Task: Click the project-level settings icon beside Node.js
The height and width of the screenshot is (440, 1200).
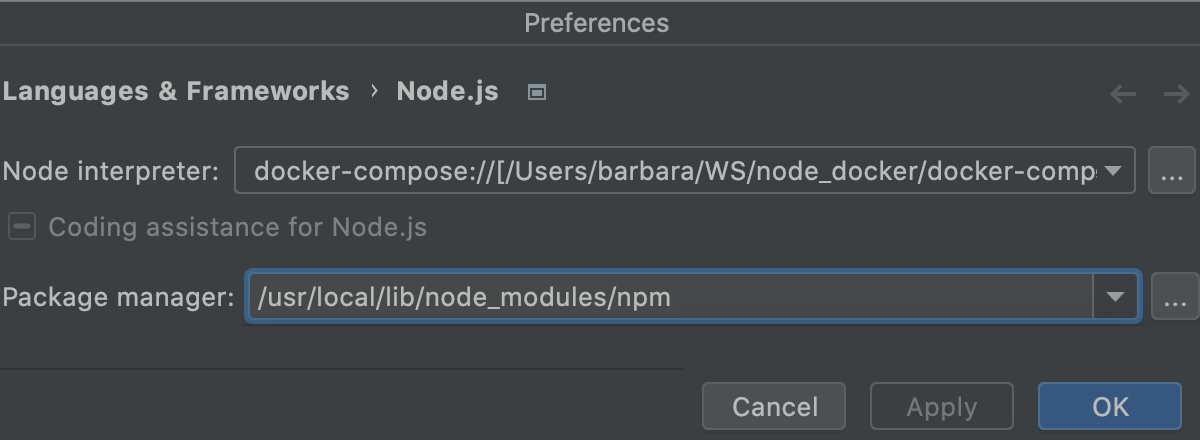Action: pyautogui.click(x=537, y=92)
